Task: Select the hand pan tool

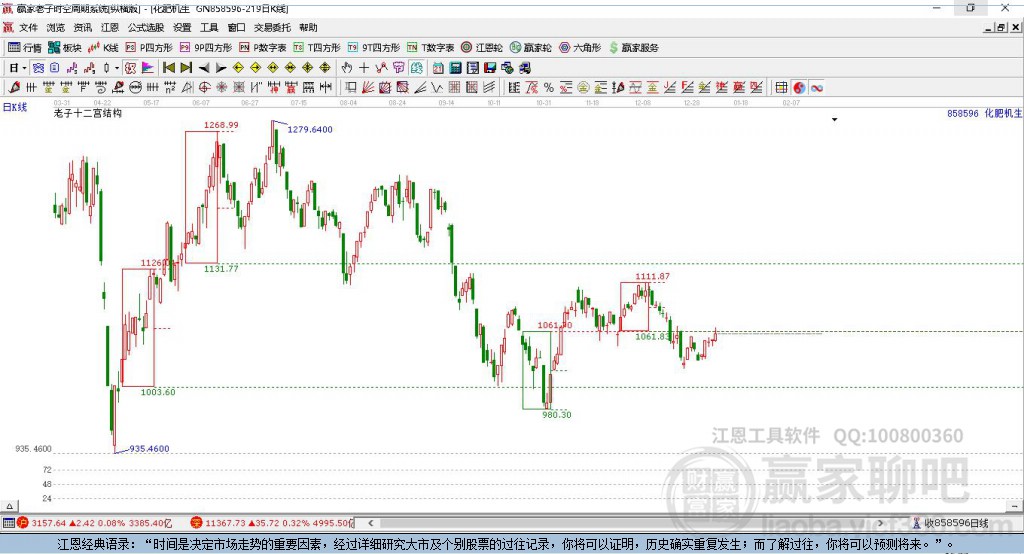Action: (x=347, y=68)
